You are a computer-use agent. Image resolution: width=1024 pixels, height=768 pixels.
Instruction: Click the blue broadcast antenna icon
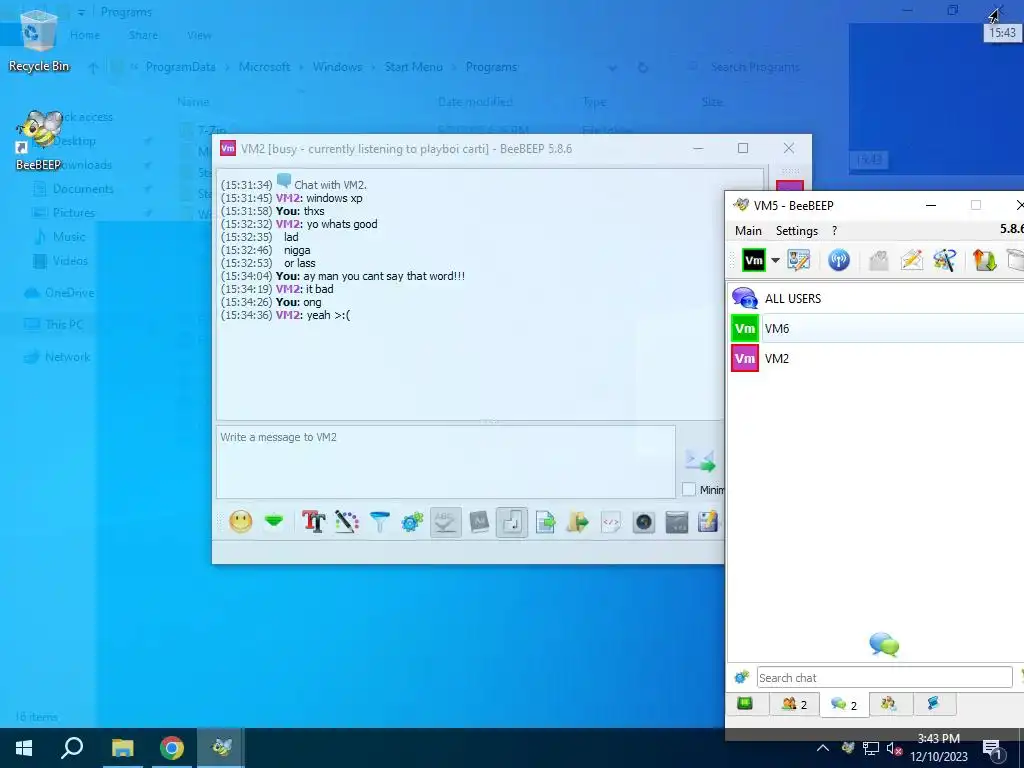(839, 261)
